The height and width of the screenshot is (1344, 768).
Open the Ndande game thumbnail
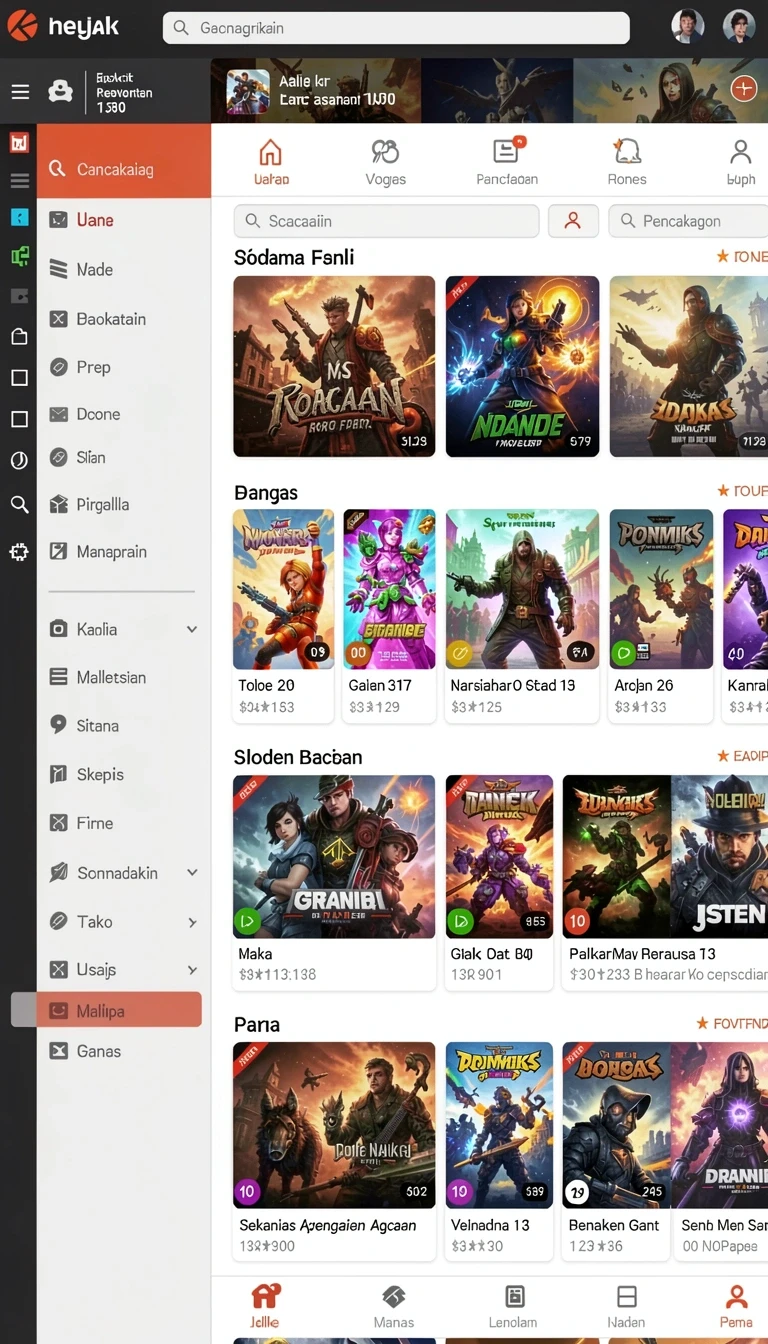point(522,367)
